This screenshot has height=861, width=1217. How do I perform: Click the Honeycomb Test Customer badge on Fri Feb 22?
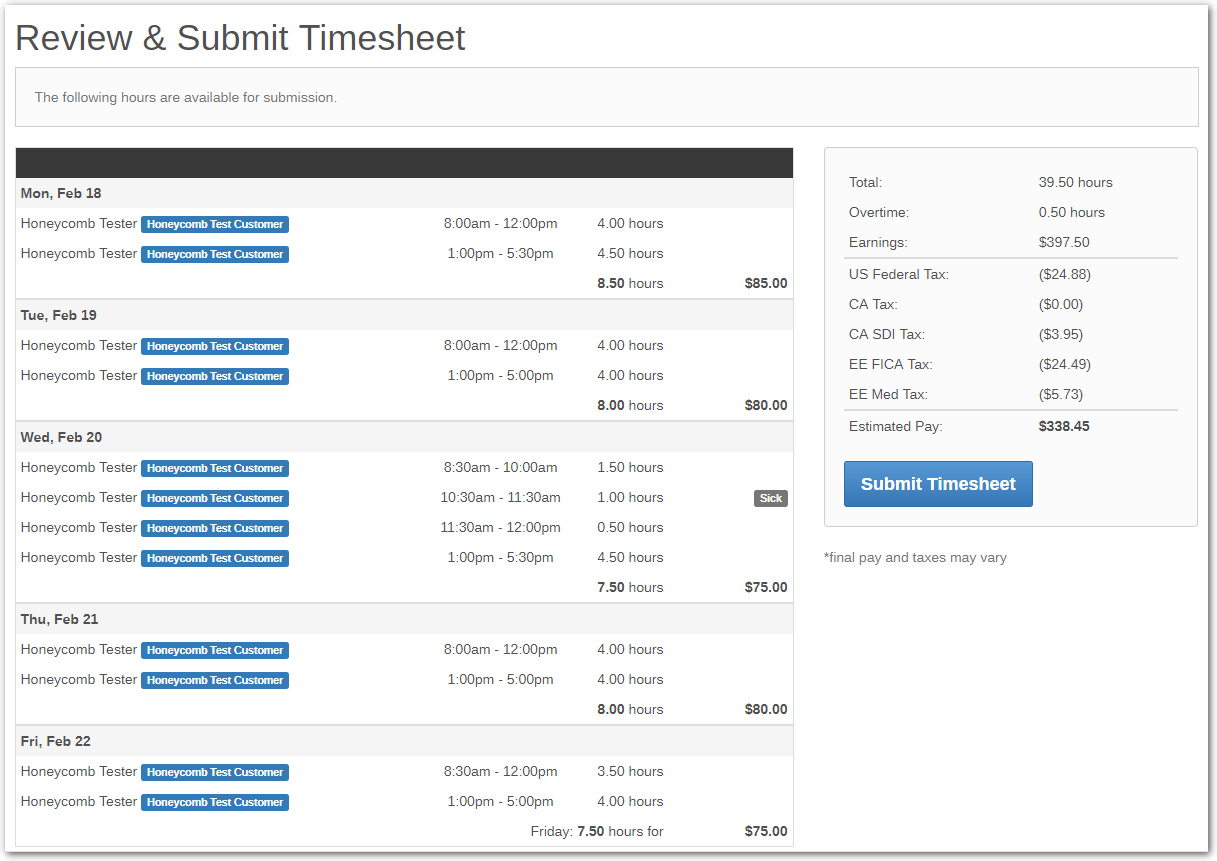click(x=214, y=772)
